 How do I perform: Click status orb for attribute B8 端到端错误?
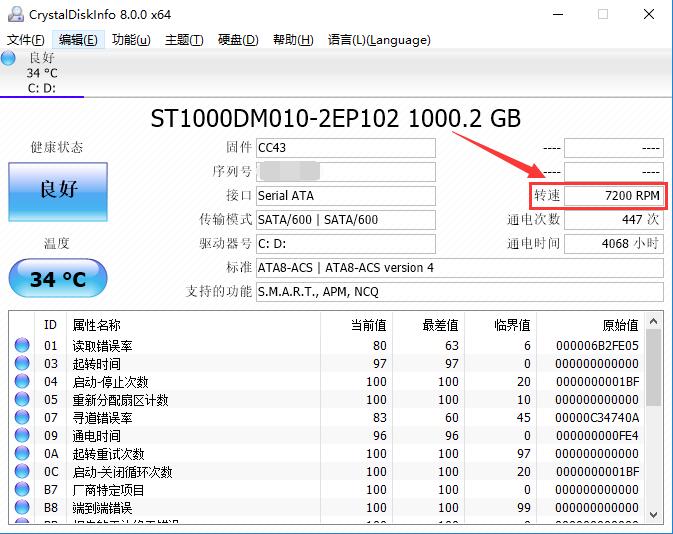(x=22, y=507)
